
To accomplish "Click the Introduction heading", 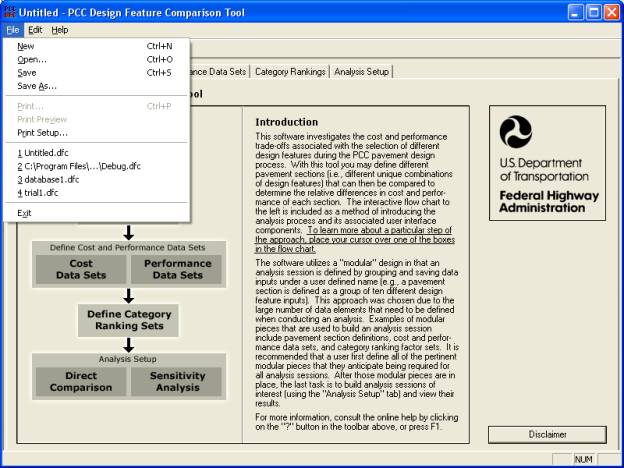I will (x=287, y=122).
